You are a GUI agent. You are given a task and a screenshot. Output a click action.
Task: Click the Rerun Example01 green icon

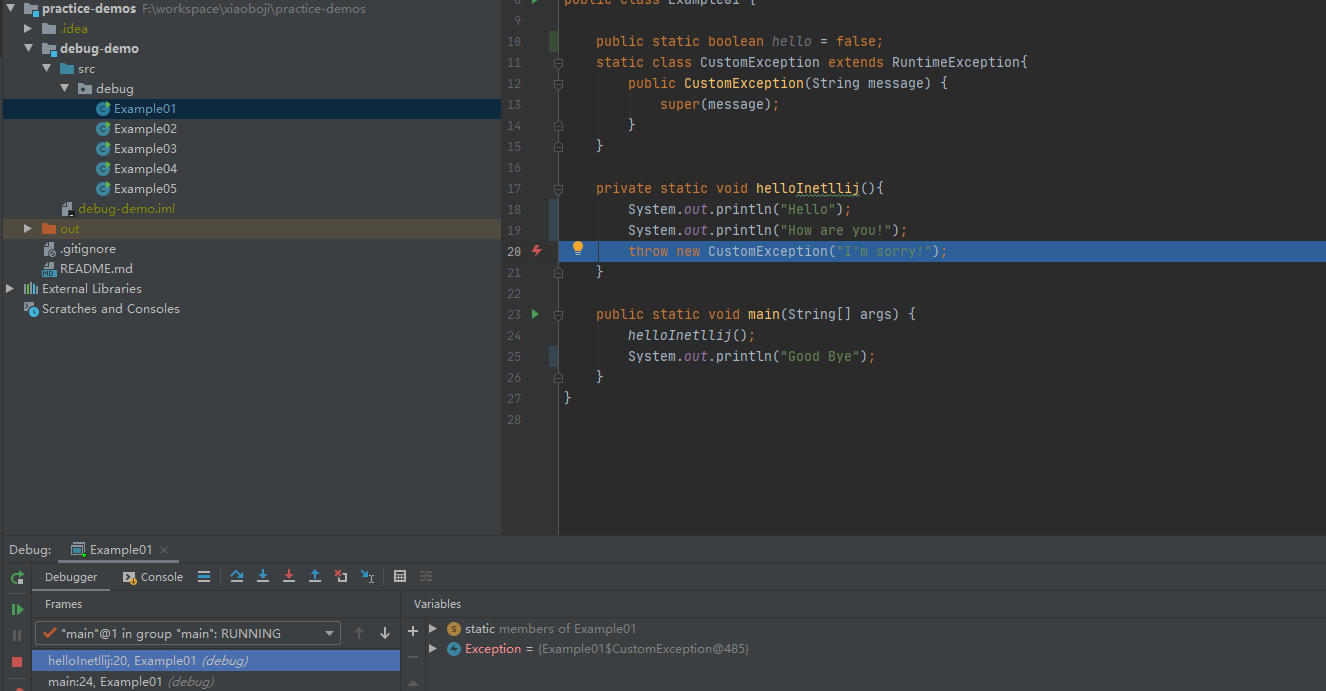coord(16,577)
